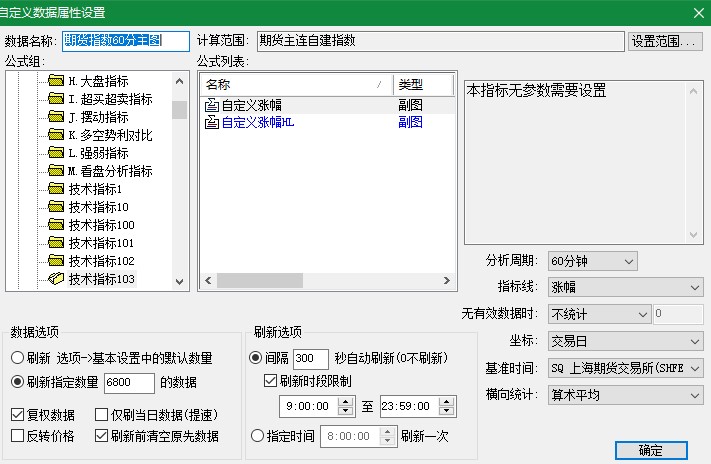Click folder icon of 技术指标1
This screenshot has width=711, height=464.
click(x=56, y=189)
